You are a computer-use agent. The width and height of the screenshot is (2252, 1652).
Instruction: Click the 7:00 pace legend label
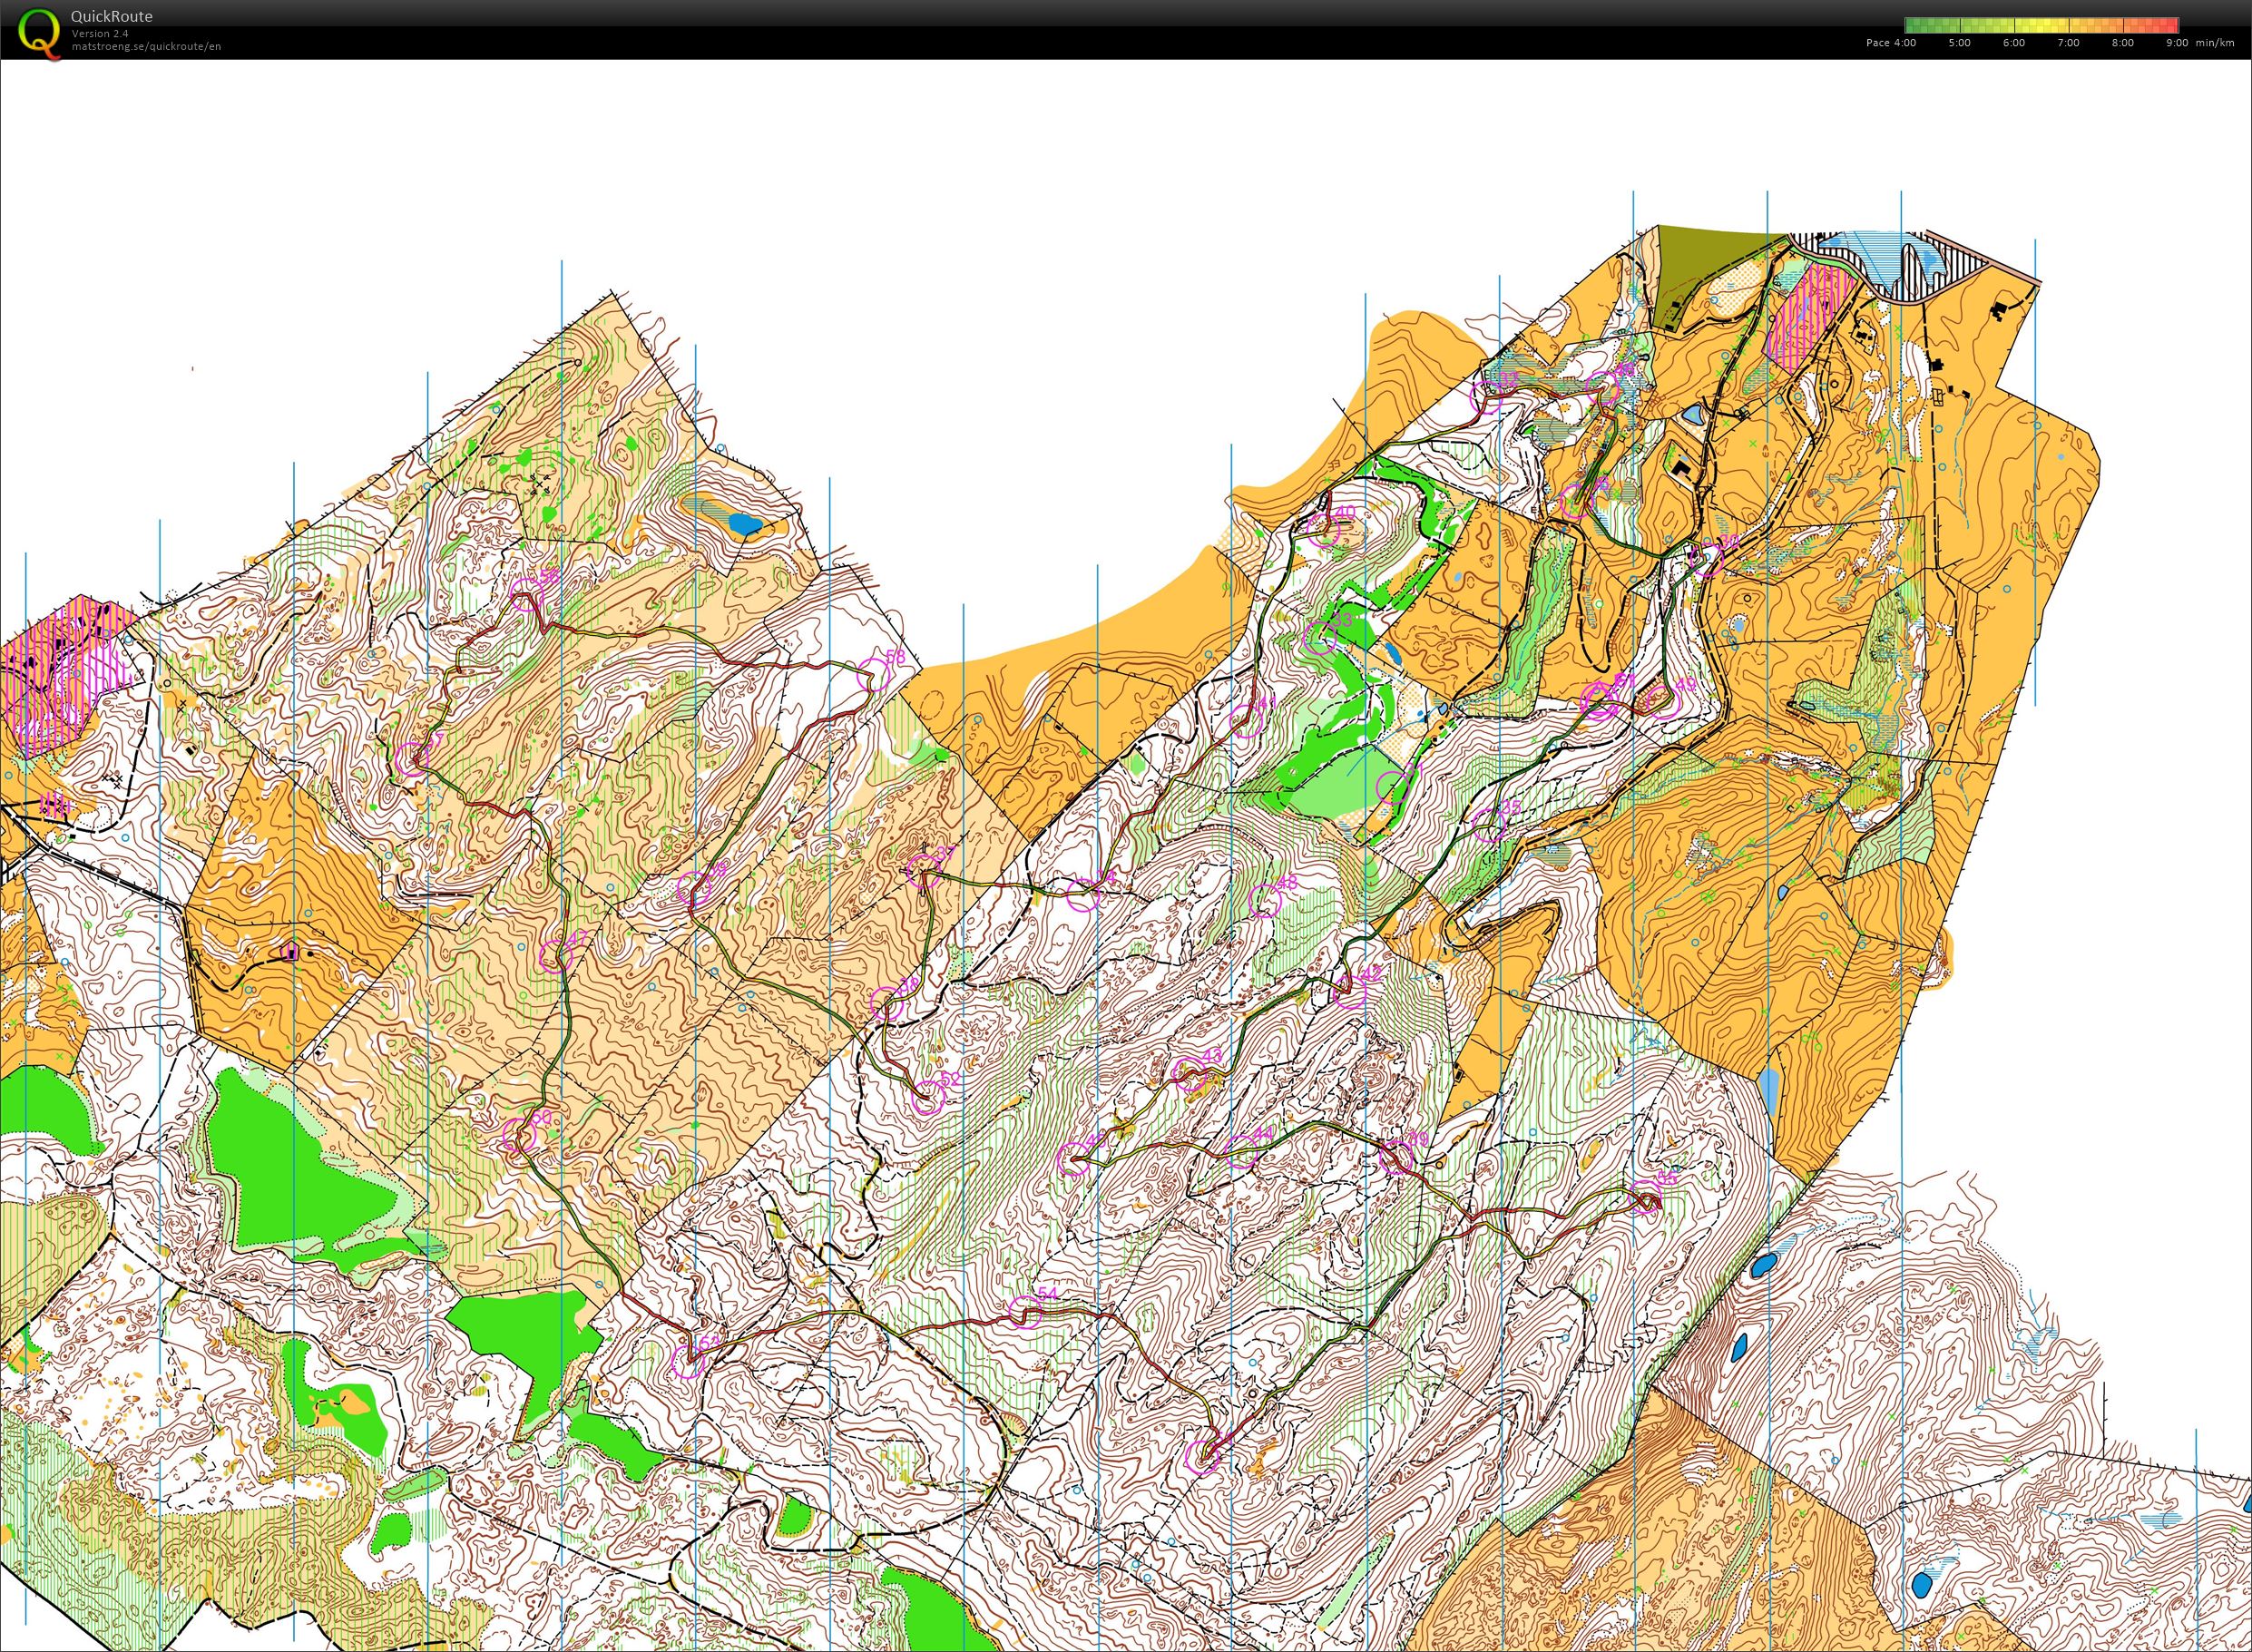[2067, 43]
